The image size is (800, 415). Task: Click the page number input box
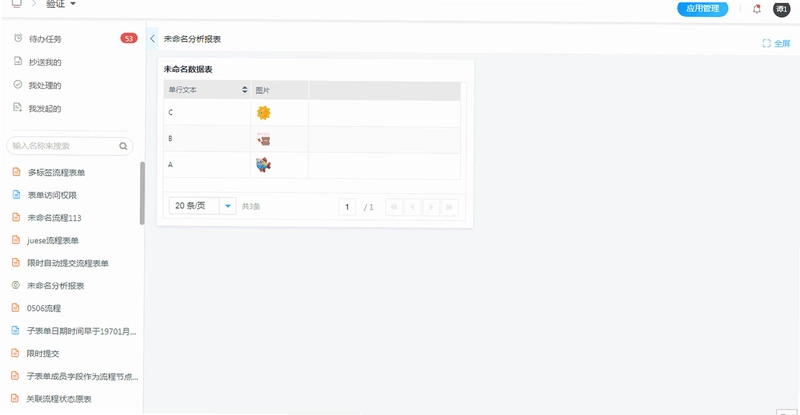coord(347,207)
